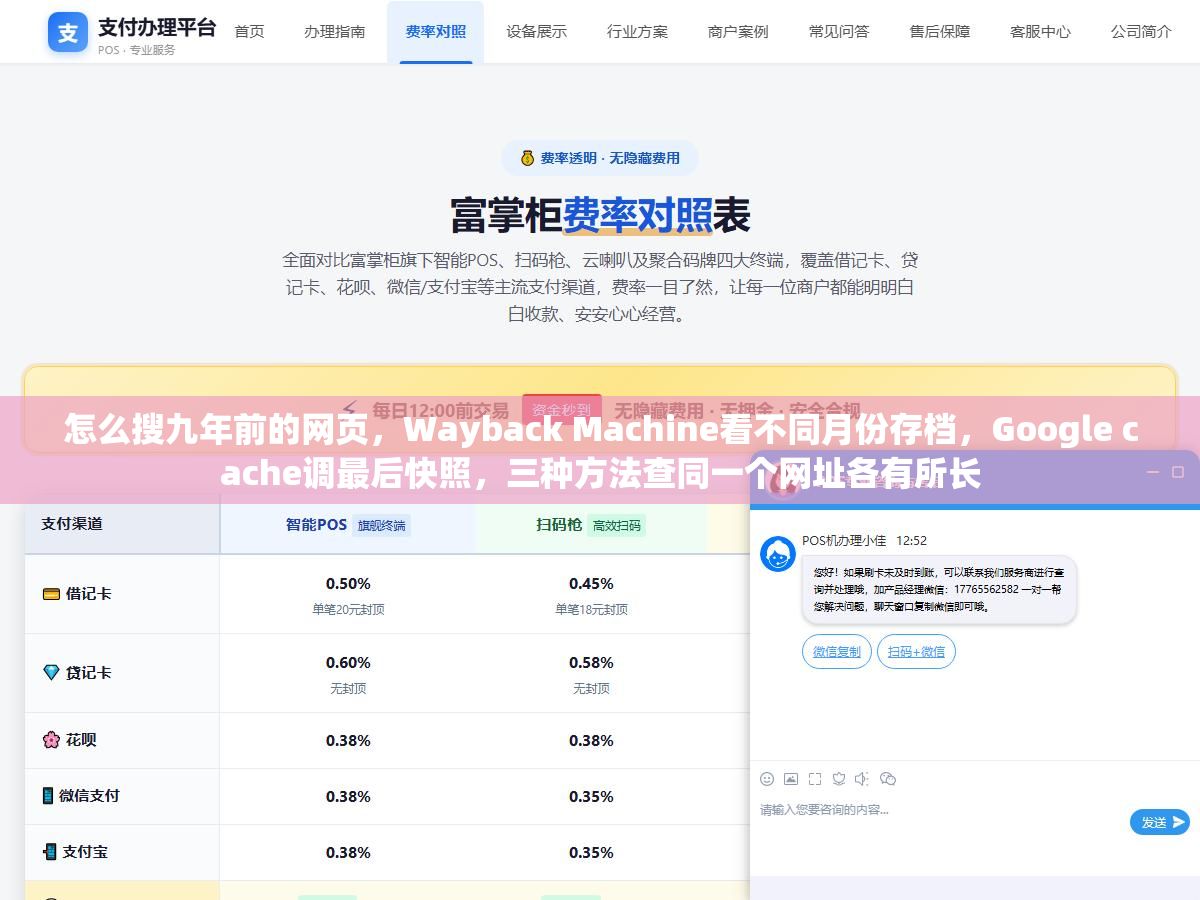1200x900 pixels.
Task: Click the 花呗 智能POS 0.38% cell
Action: tap(348, 741)
